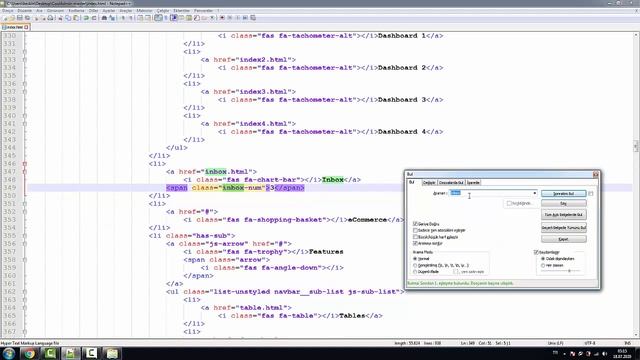Click the Kapat button in Bul dialog
The height and width of the screenshot is (360, 640).
[564, 239]
